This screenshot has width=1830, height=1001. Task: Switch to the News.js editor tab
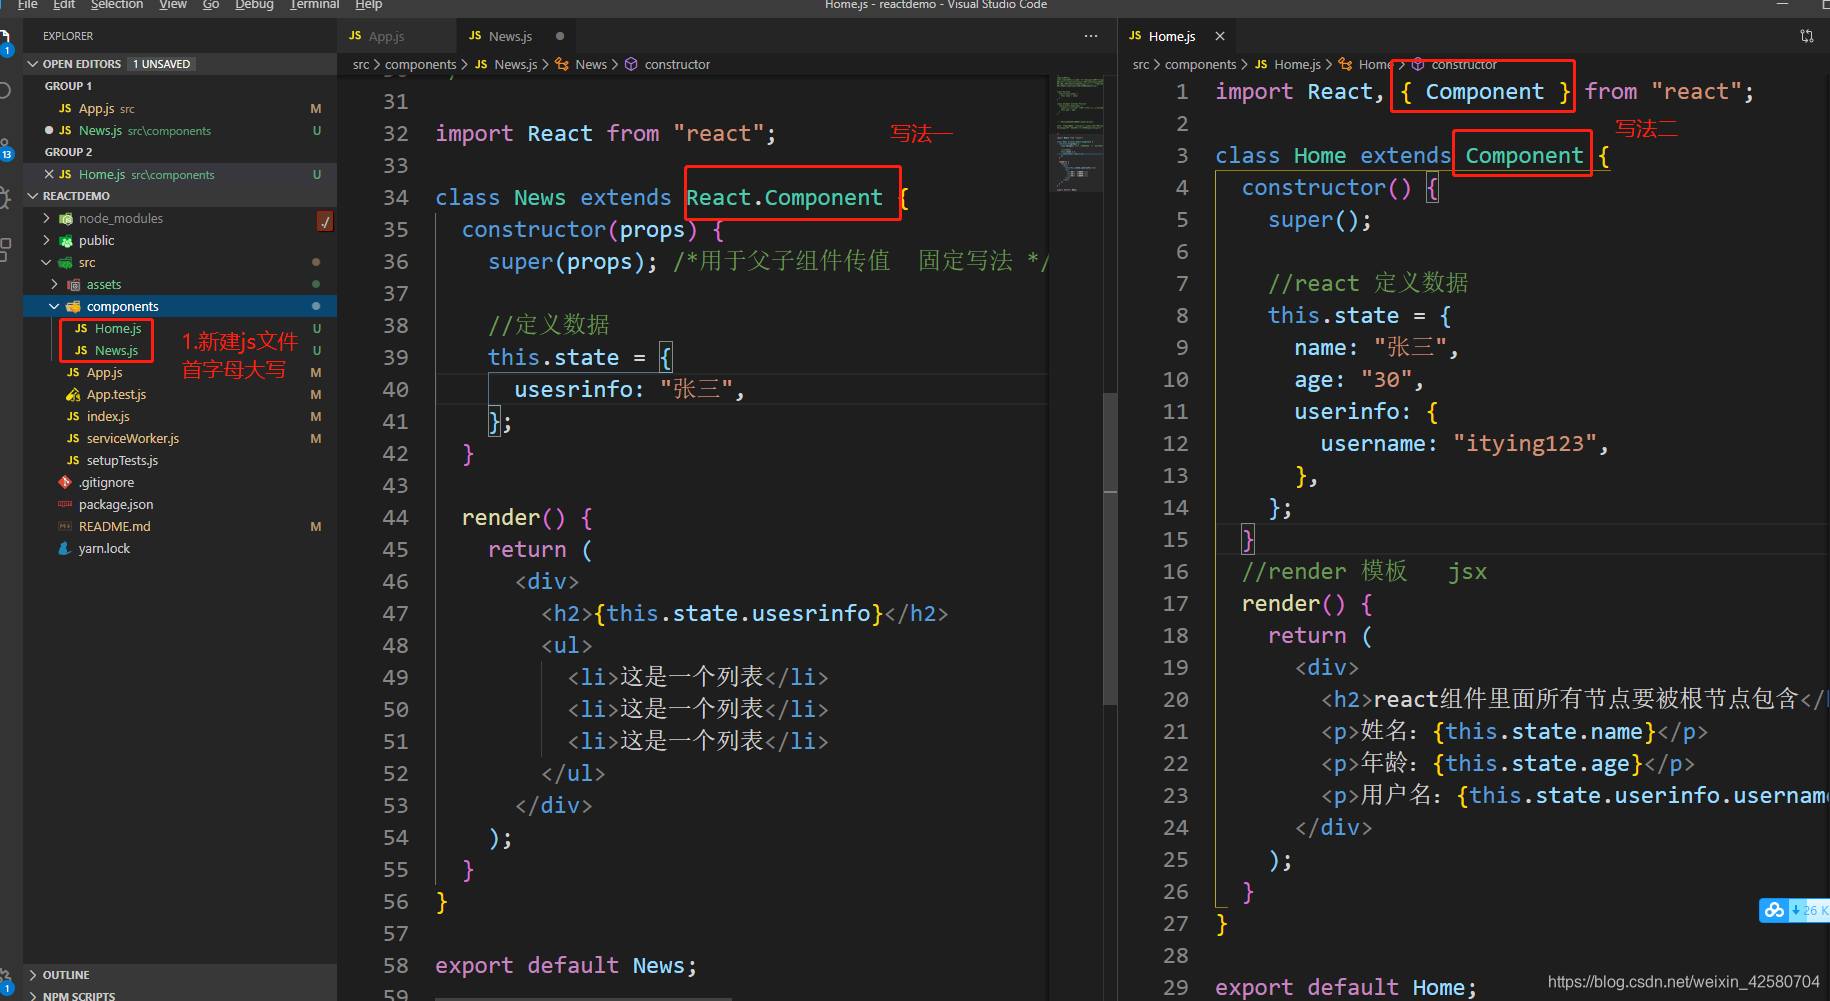[x=515, y=36]
